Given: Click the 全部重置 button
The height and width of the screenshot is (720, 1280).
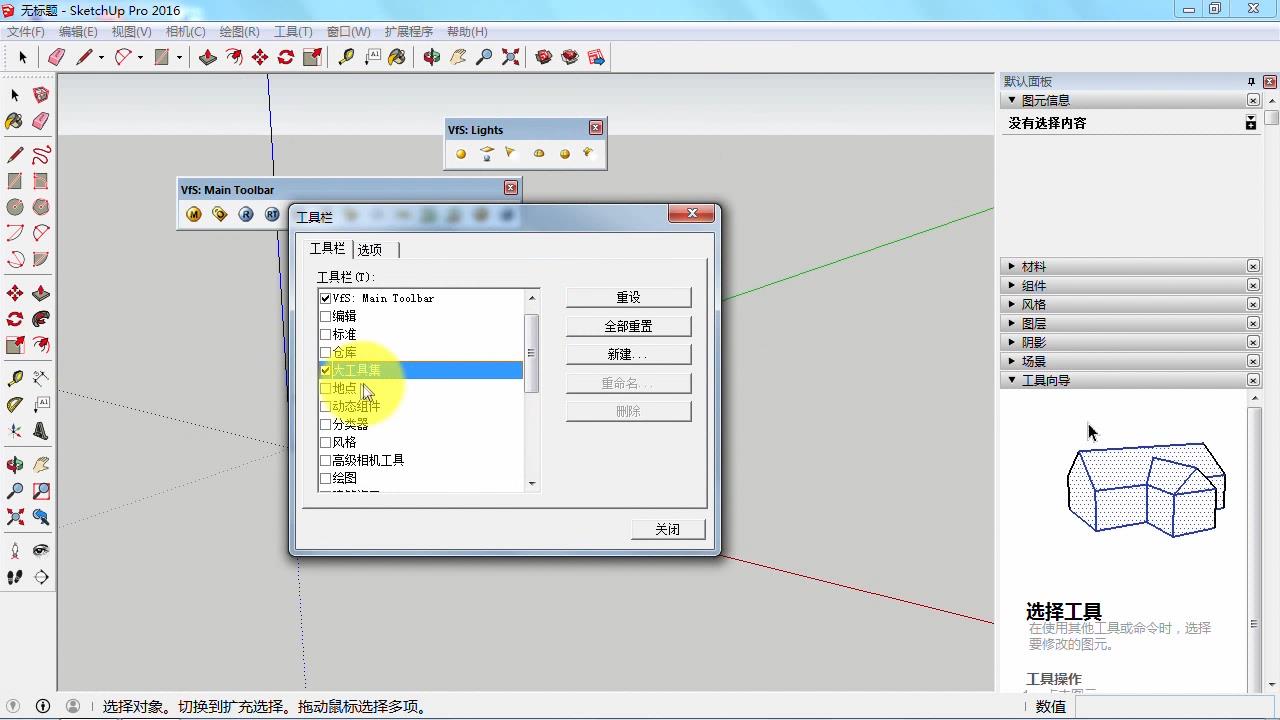Looking at the screenshot, I should (628, 326).
